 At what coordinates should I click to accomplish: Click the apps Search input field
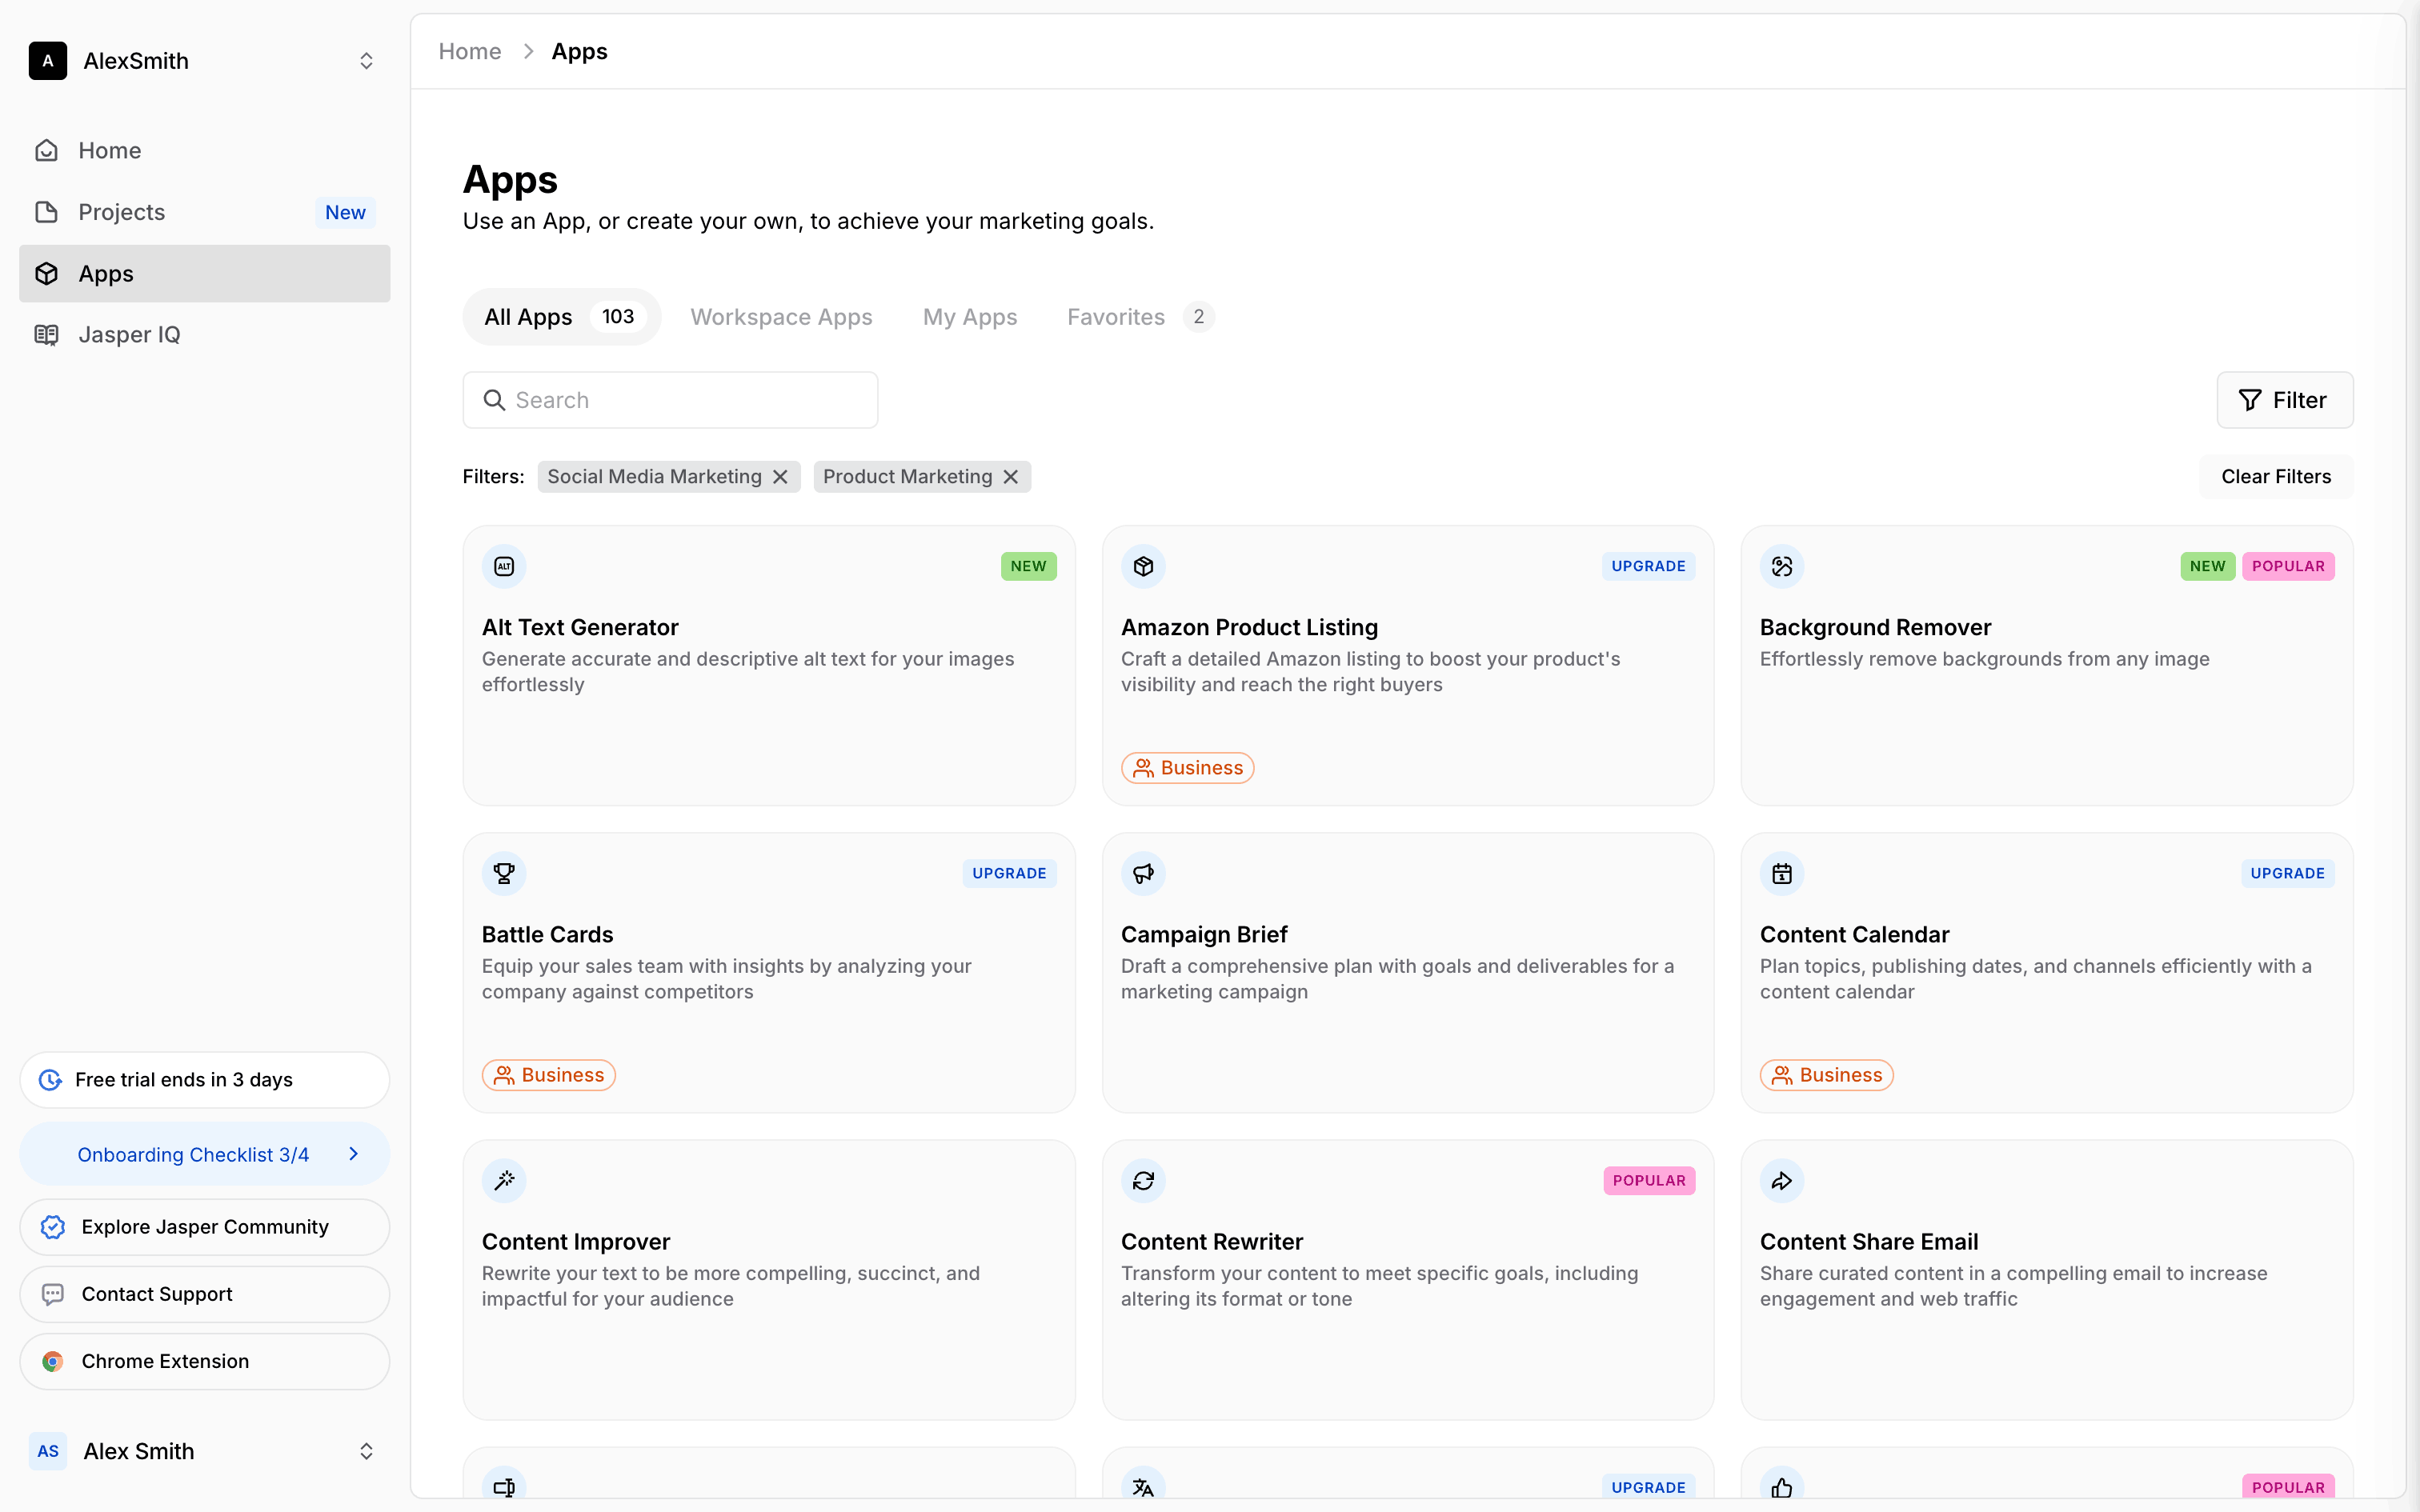[670, 400]
